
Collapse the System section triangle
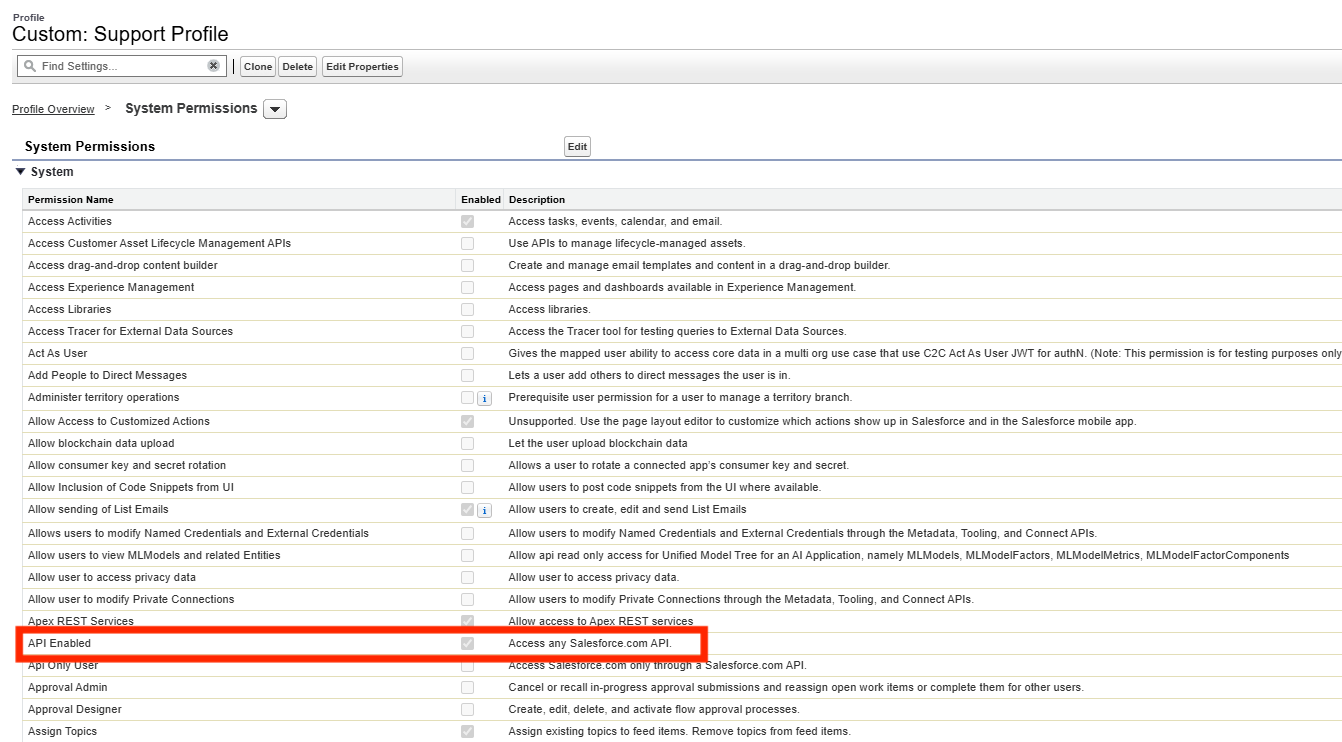[x=20, y=172]
